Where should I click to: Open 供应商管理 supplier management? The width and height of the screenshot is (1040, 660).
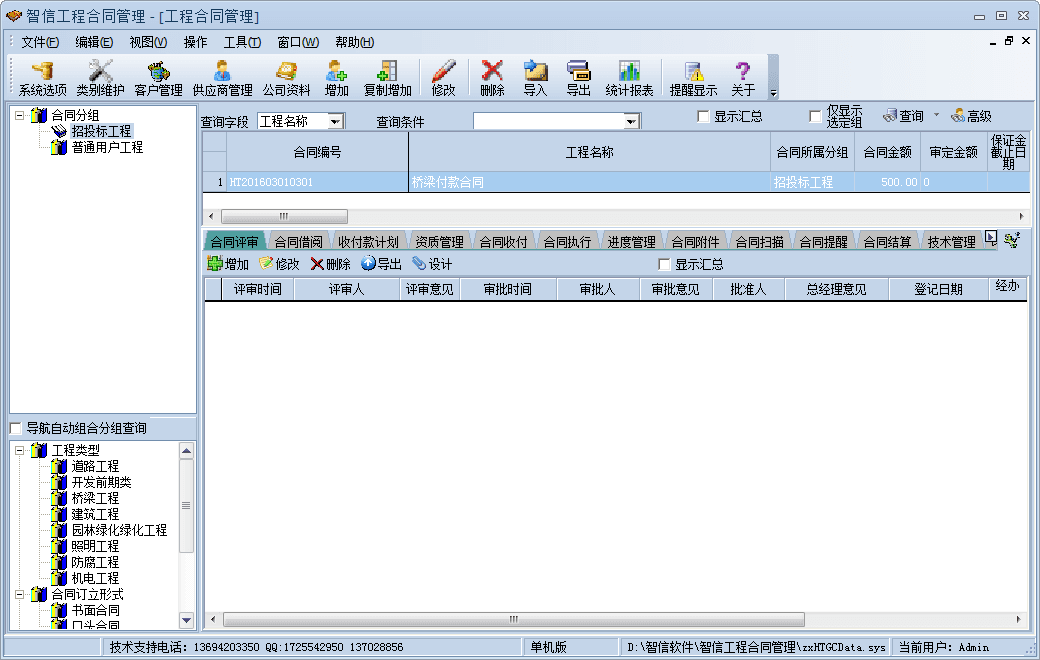point(222,78)
